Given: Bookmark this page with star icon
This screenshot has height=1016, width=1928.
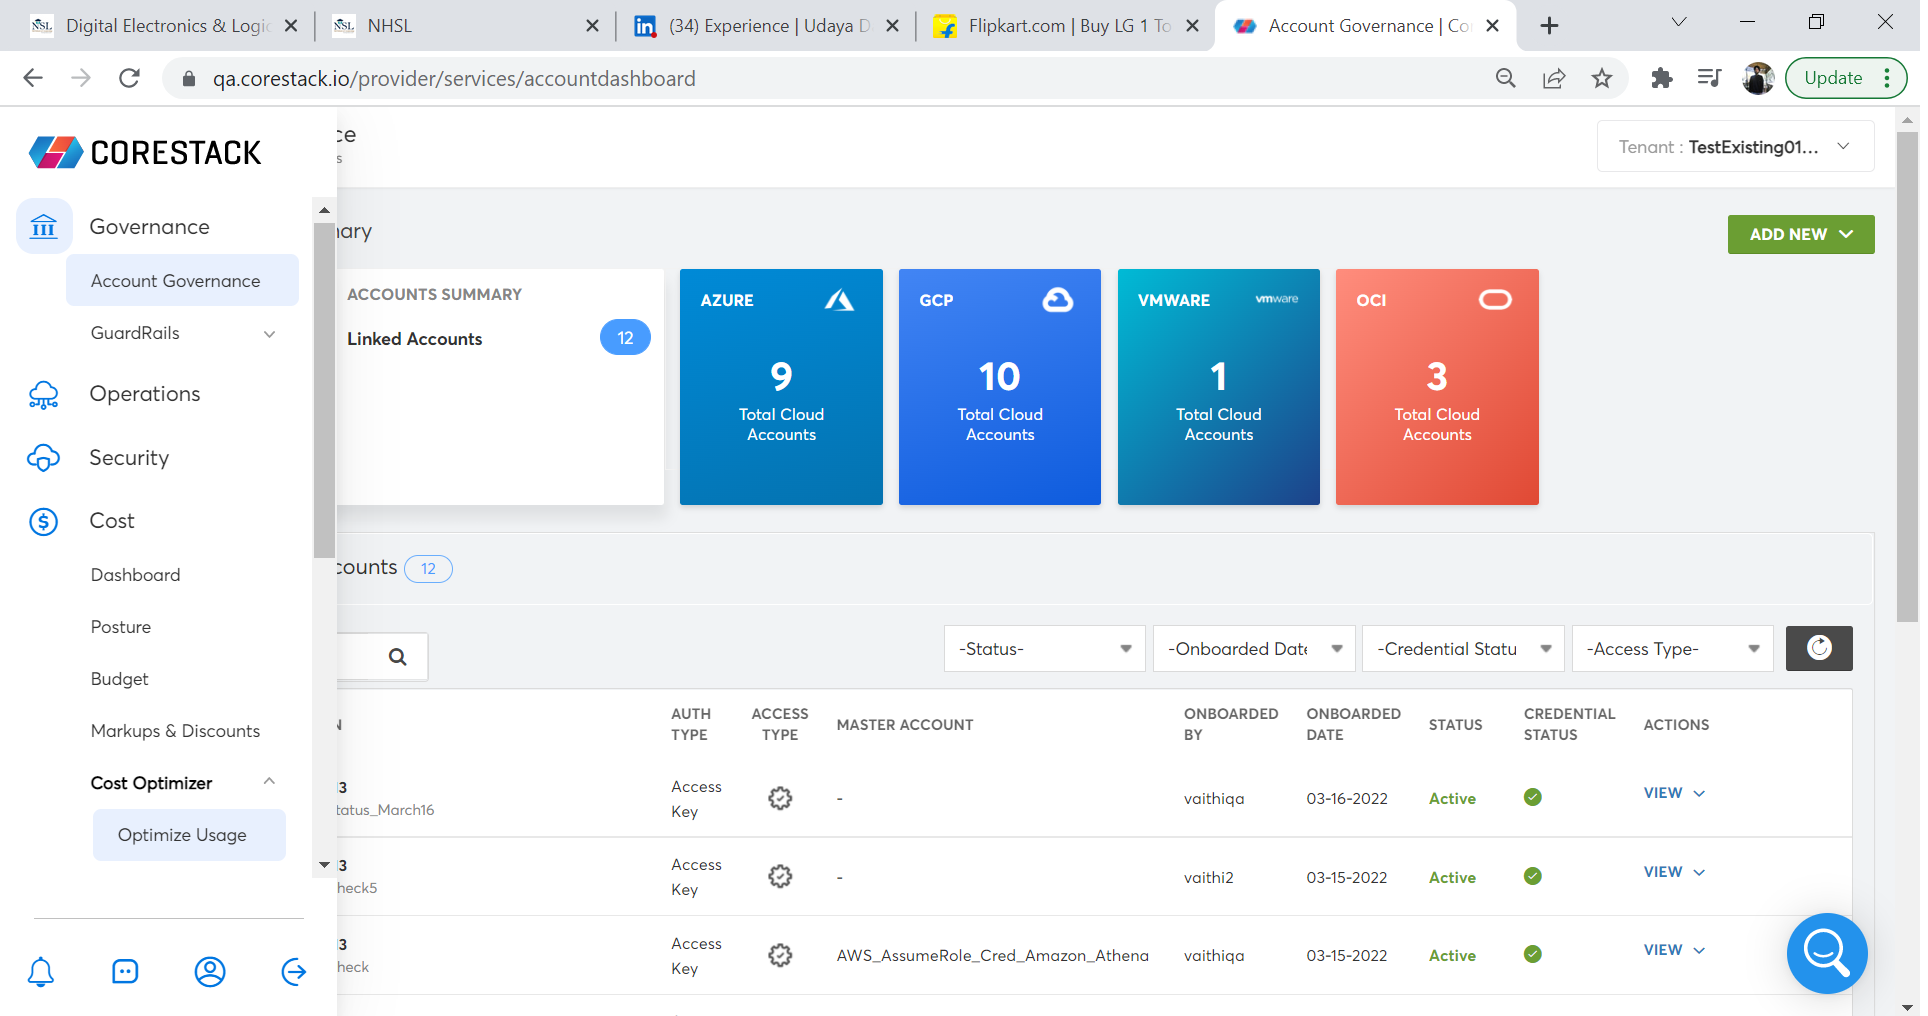Looking at the screenshot, I should (x=1602, y=78).
